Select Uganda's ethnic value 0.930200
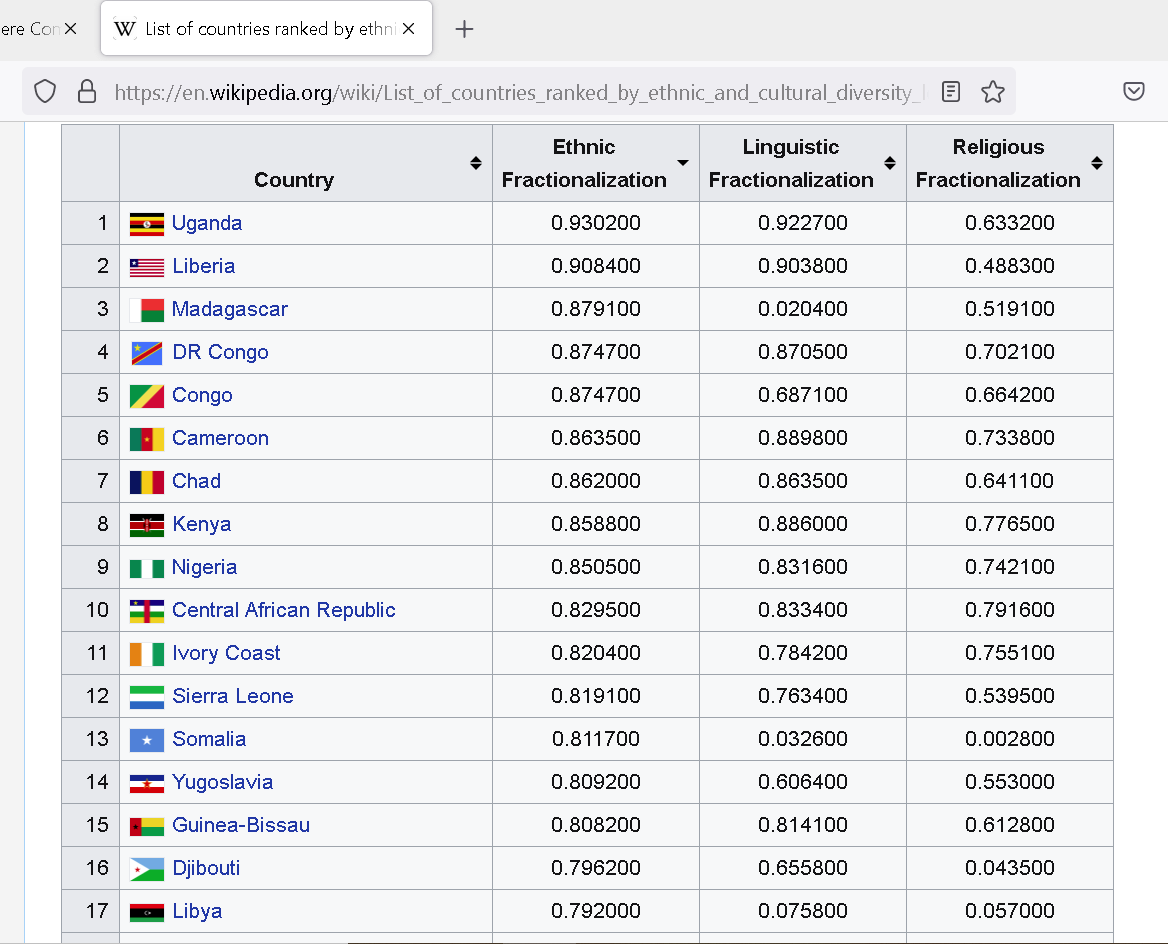This screenshot has width=1168, height=944. (x=596, y=224)
